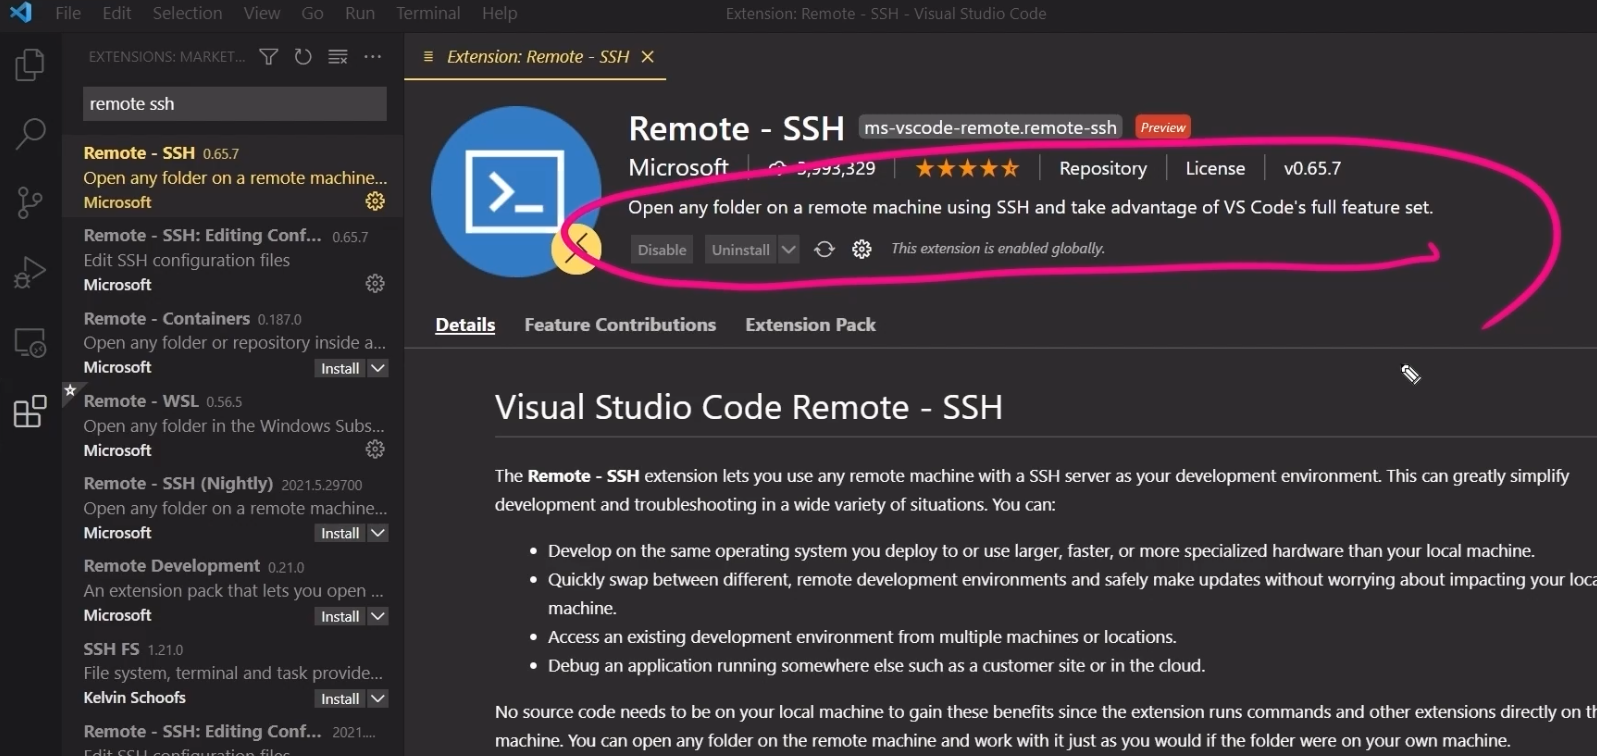The width and height of the screenshot is (1597, 756).
Task: Clear extensions search results icon
Action: click(x=338, y=57)
